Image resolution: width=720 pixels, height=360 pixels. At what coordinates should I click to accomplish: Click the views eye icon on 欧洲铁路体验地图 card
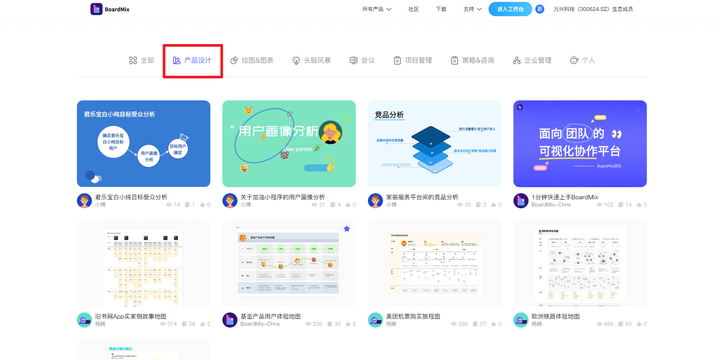(600, 324)
